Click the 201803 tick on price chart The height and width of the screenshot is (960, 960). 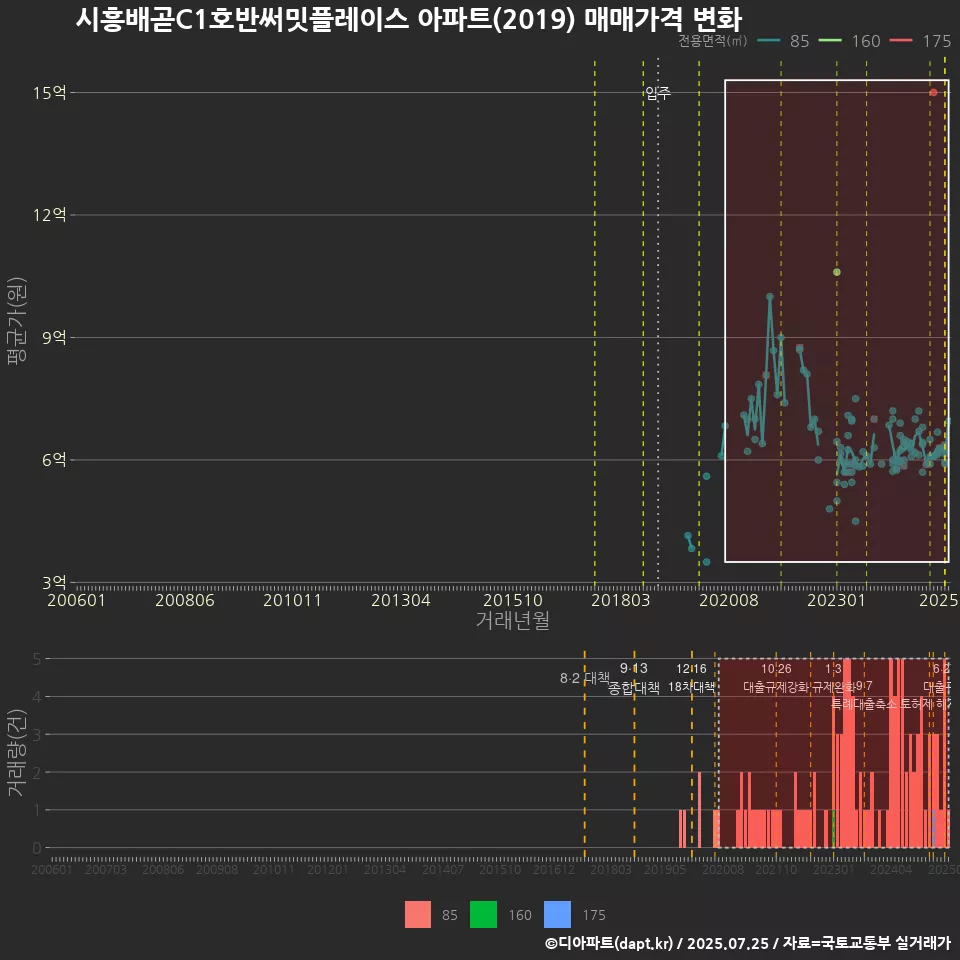[620, 600]
